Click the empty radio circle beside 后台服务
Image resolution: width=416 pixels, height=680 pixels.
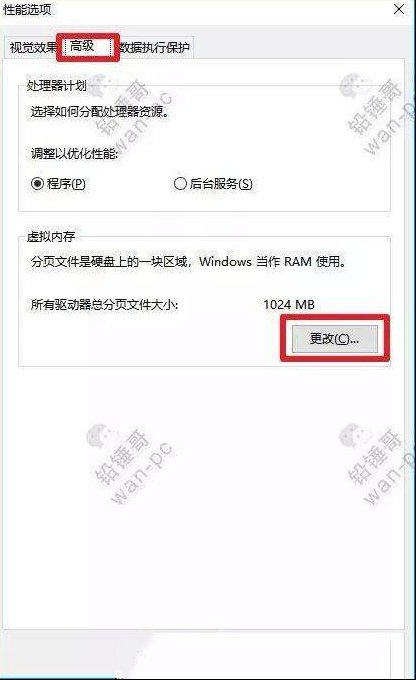[180, 184]
